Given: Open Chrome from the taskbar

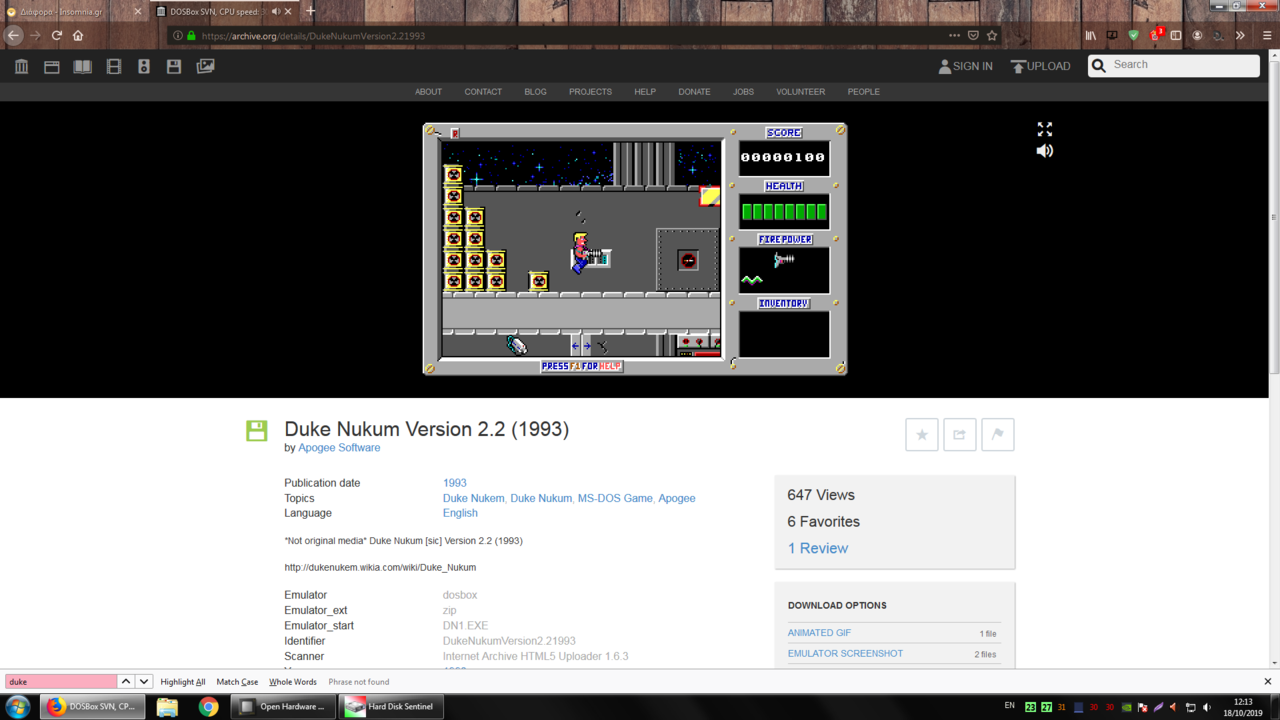Looking at the screenshot, I should click(x=208, y=707).
